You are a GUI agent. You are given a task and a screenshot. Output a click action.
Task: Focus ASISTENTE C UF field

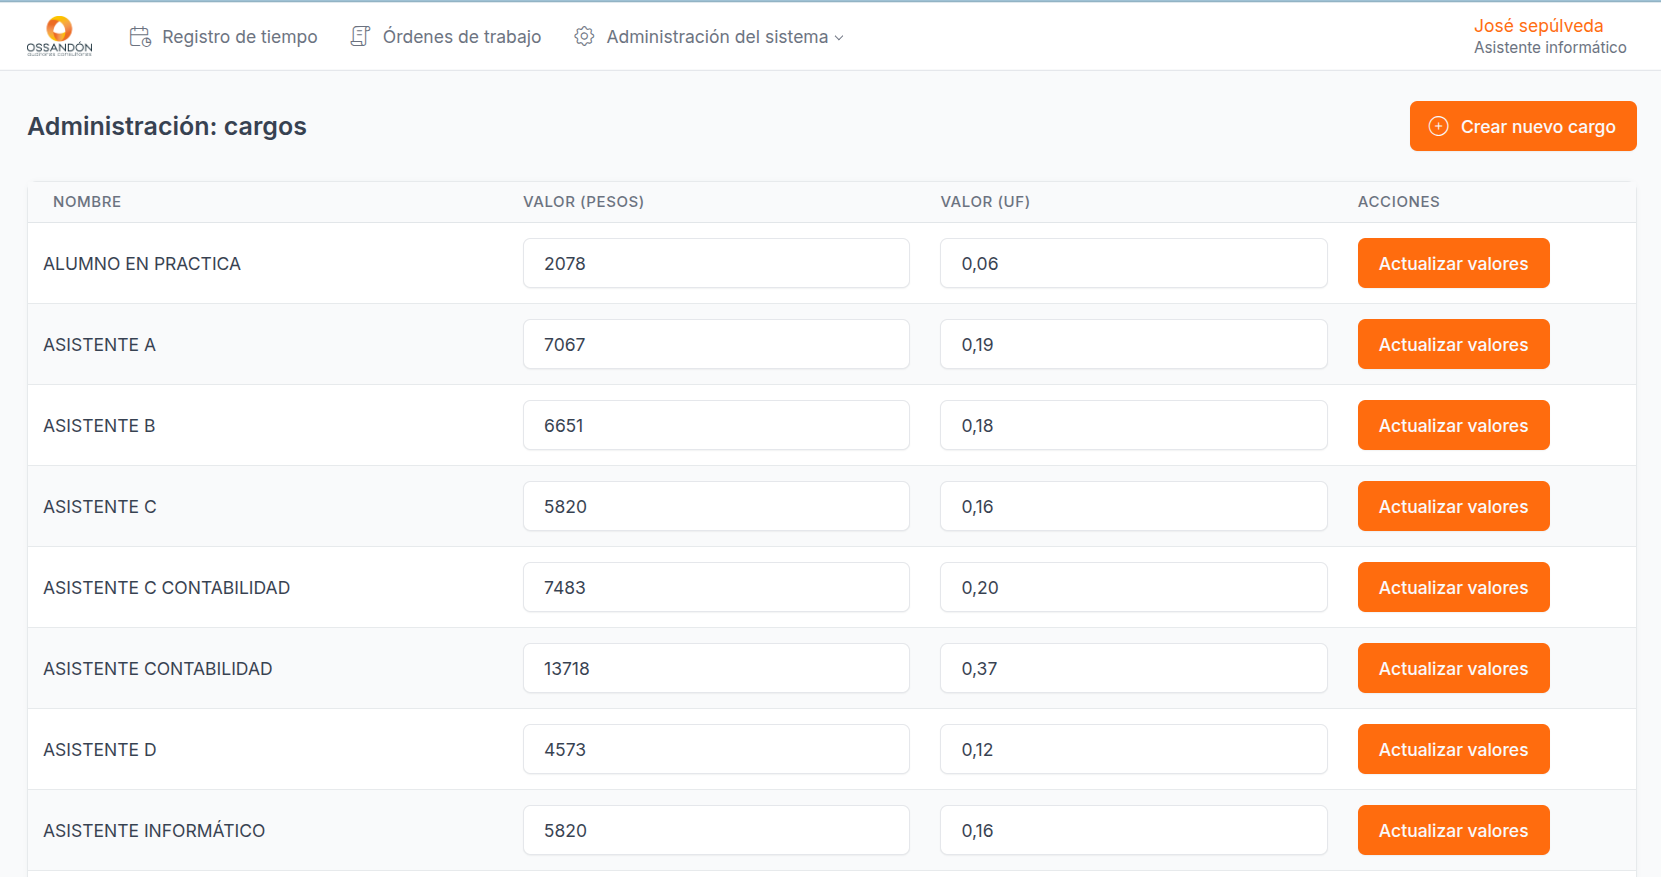(x=1134, y=506)
